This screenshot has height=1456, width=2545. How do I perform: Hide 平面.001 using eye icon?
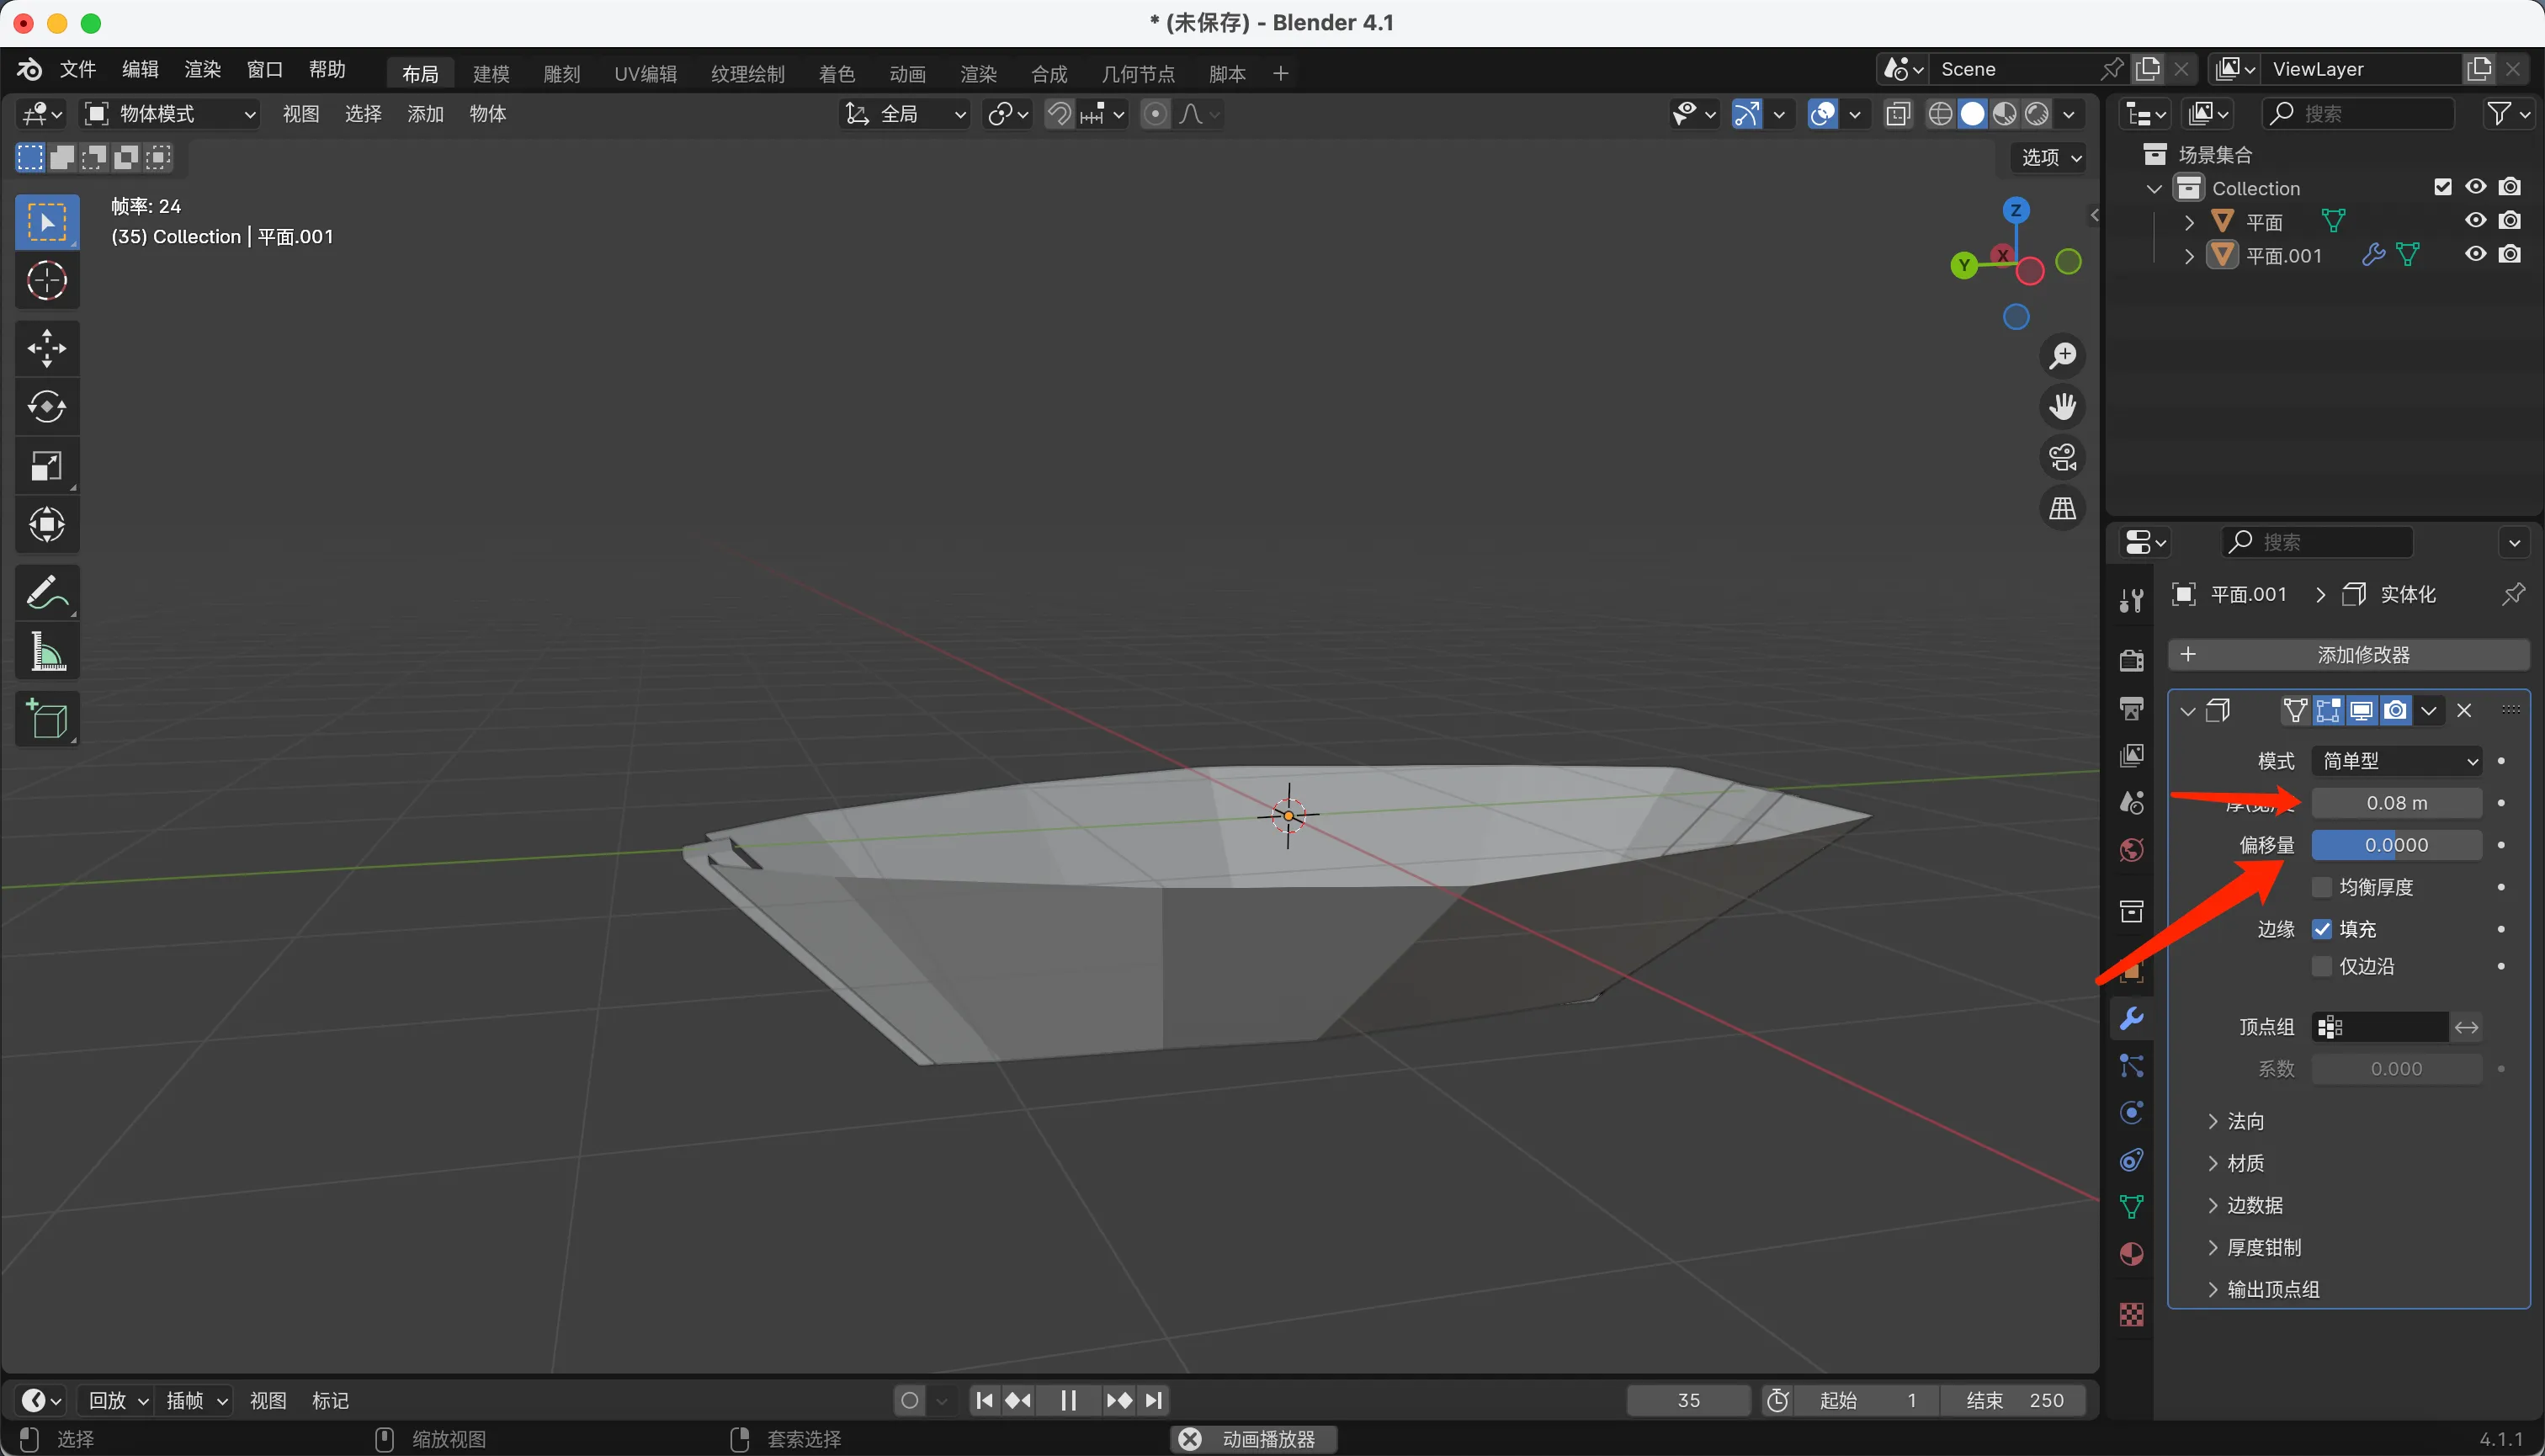click(x=2475, y=254)
